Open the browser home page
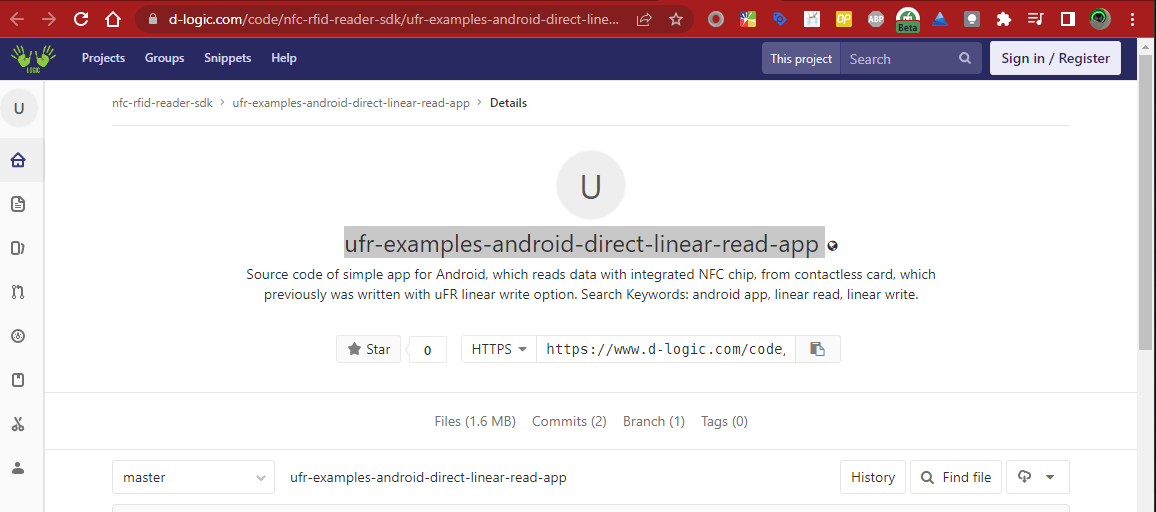Screen dimensions: 1156x512 [113, 19]
